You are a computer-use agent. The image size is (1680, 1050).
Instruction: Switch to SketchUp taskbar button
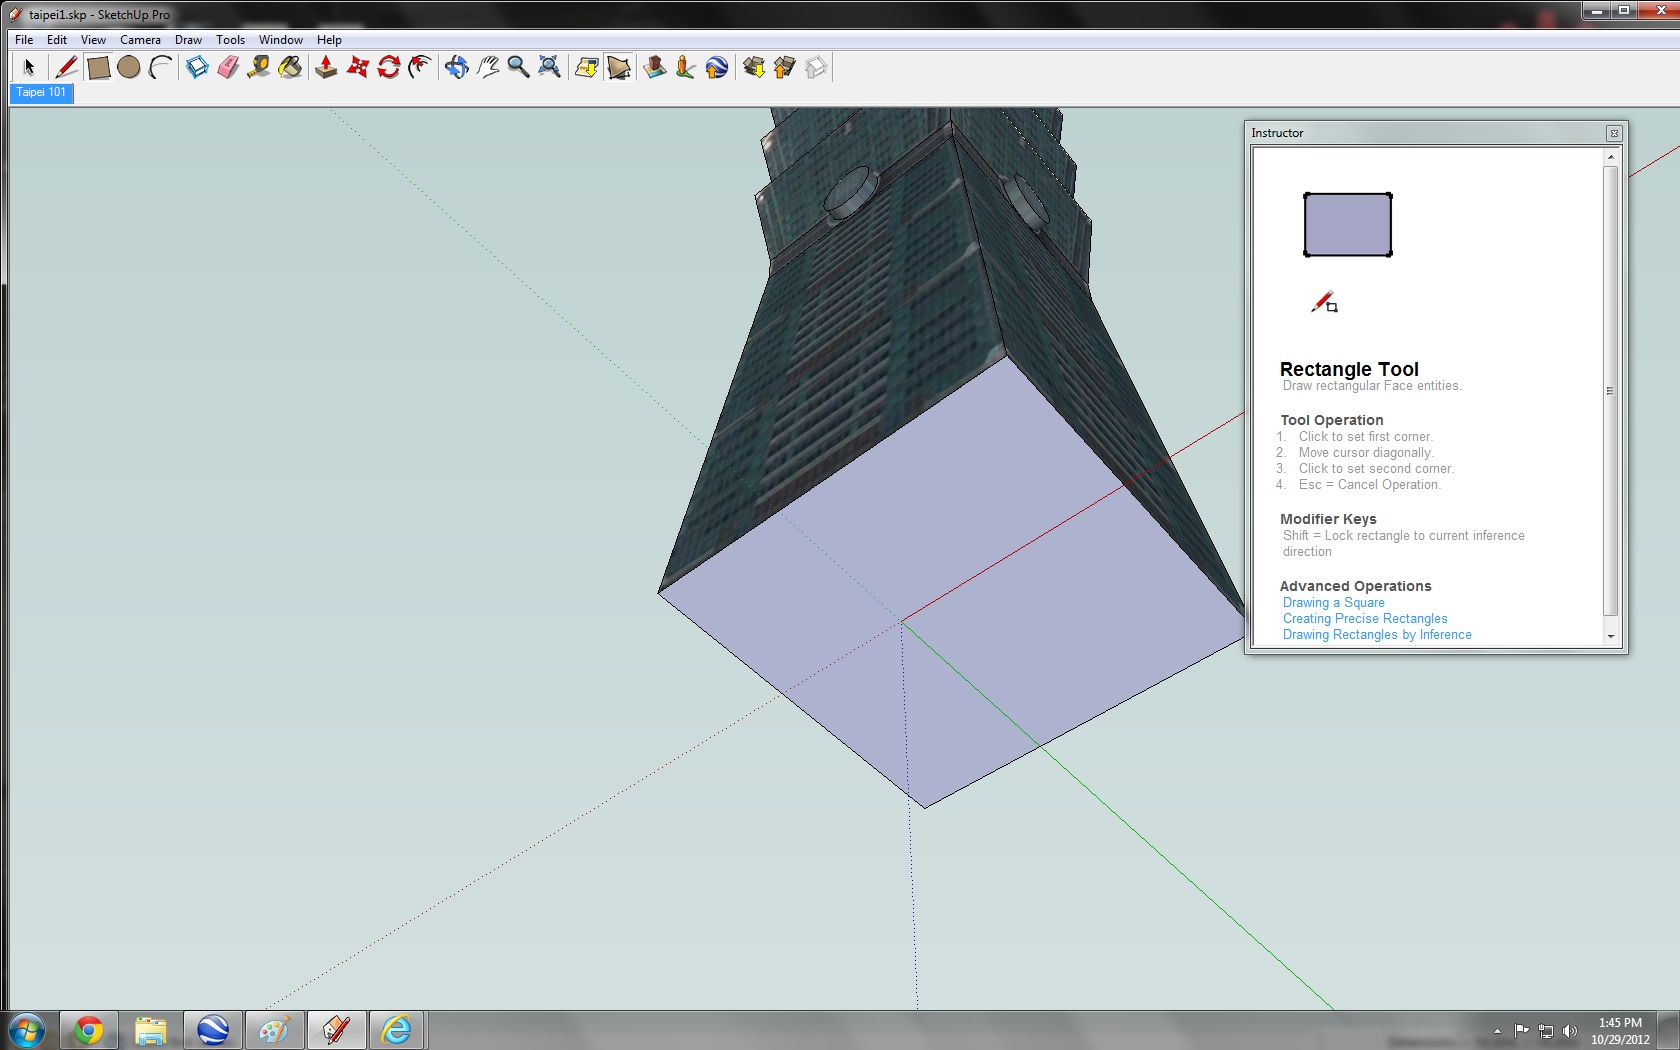pyautogui.click(x=336, y=1030)
